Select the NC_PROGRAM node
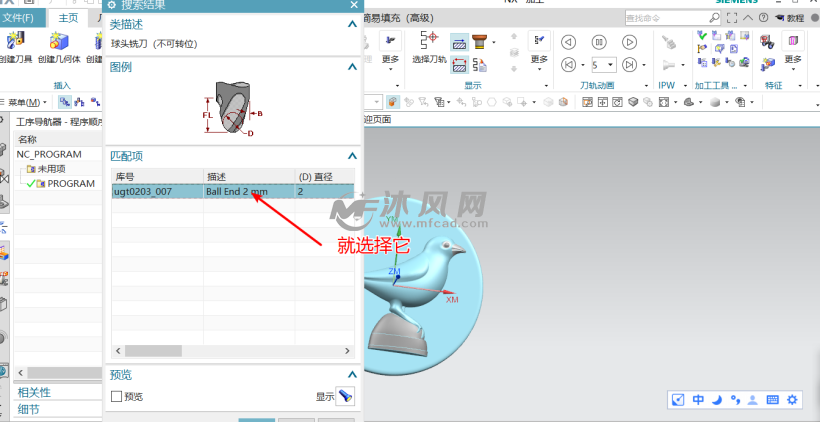Viewport: 820px width, 422px height. pos(49,154)
